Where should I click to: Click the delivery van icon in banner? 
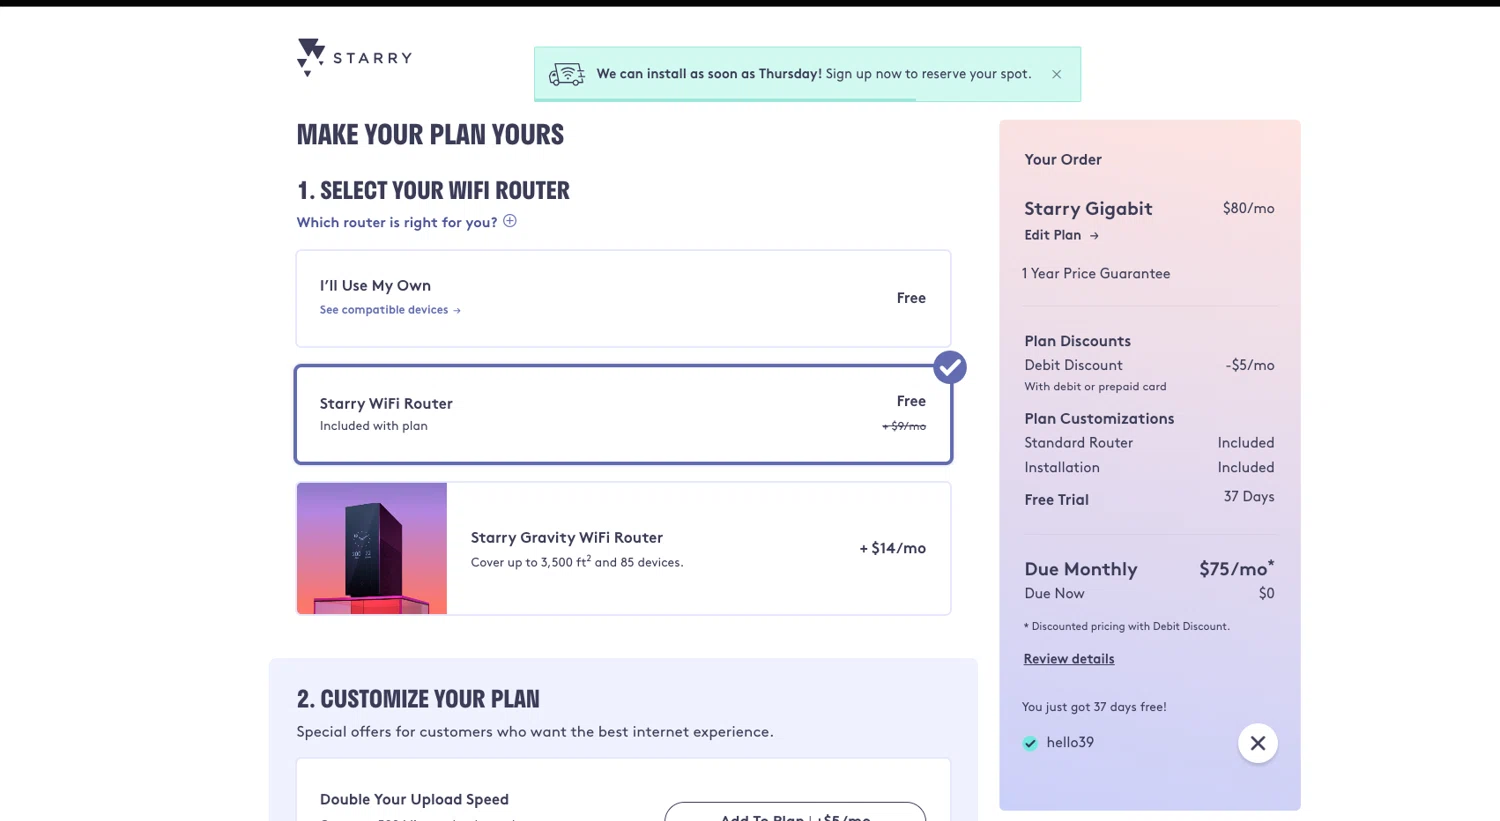567,74
